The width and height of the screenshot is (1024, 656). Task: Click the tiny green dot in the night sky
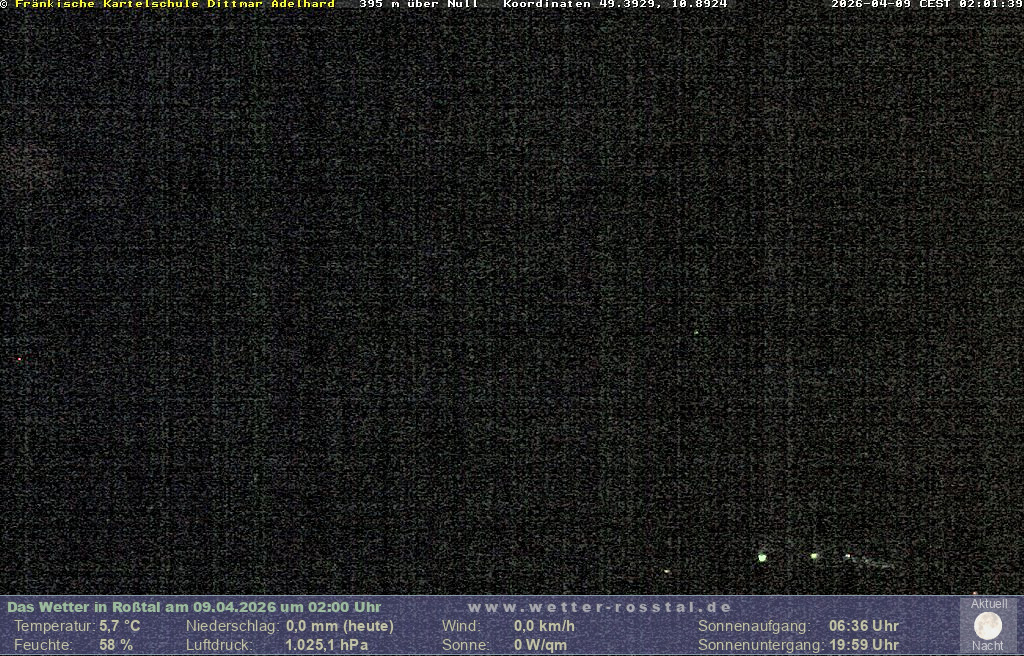pos(696,333)
